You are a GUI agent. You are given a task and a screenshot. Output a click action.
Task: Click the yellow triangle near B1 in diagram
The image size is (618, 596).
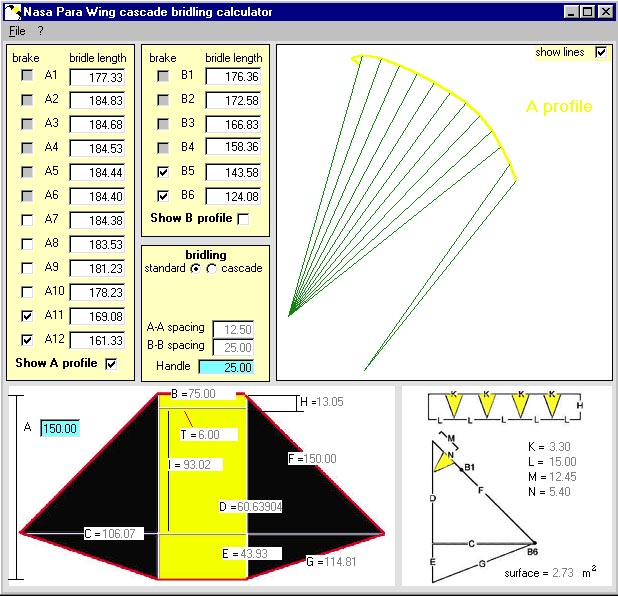click(443, 462)
